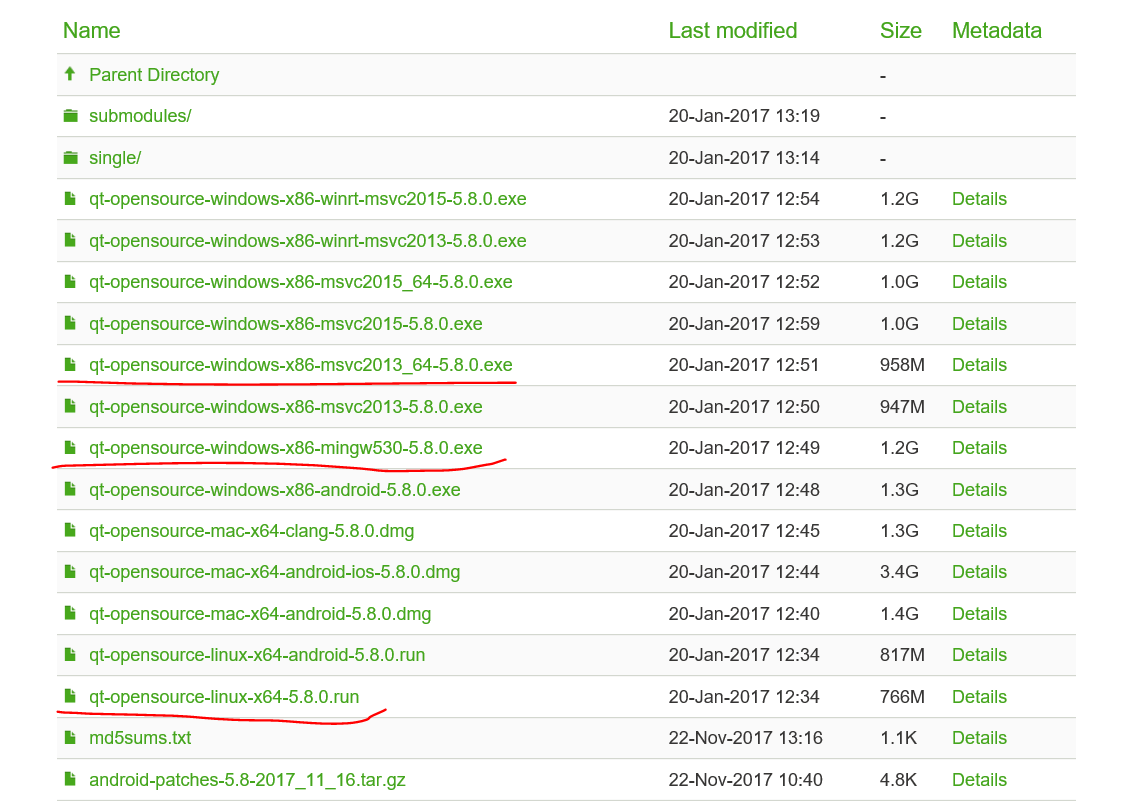Download qt-opensource-windows-x86-msvc2013_64-5.8.0.exe
1125x808 pixels.
301,365
